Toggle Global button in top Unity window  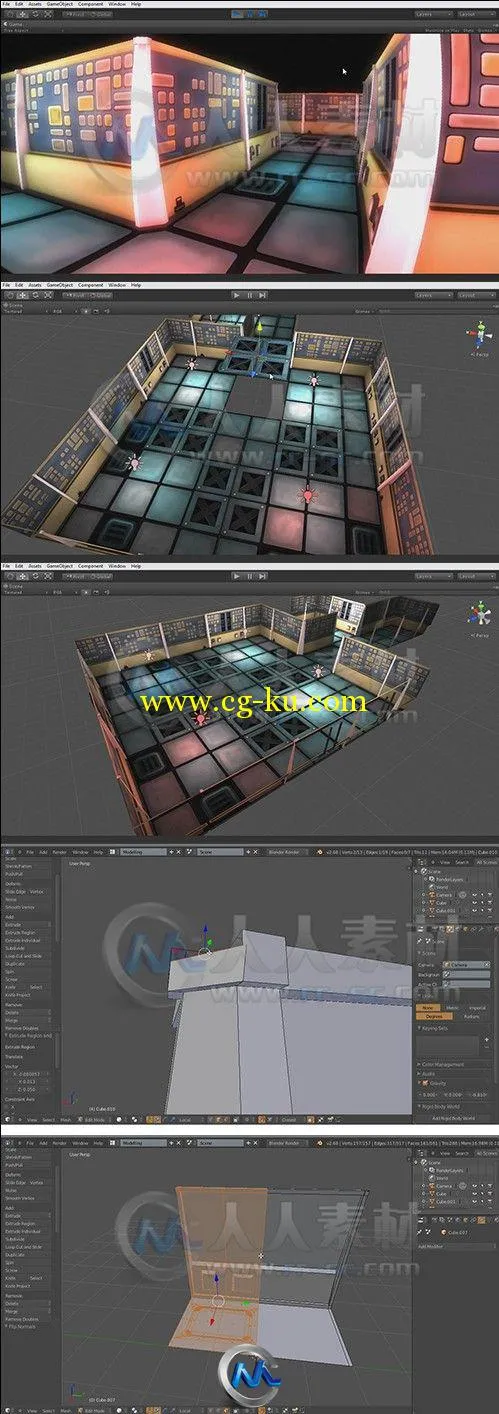coord(100,14)
